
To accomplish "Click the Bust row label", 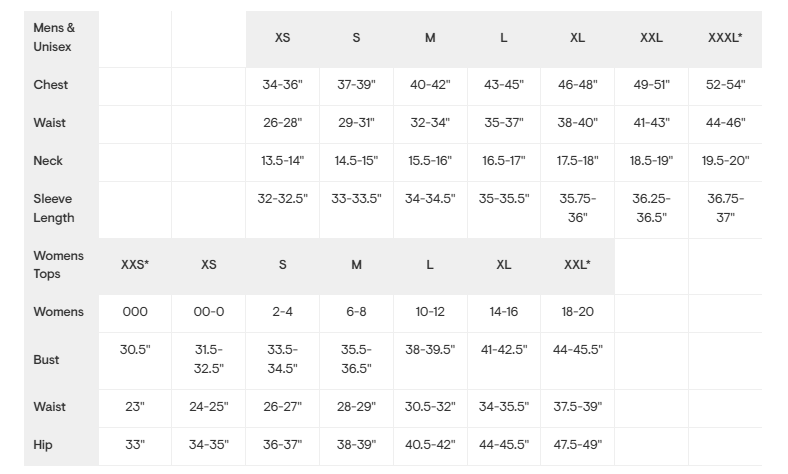I will click(x=46, y=360).
